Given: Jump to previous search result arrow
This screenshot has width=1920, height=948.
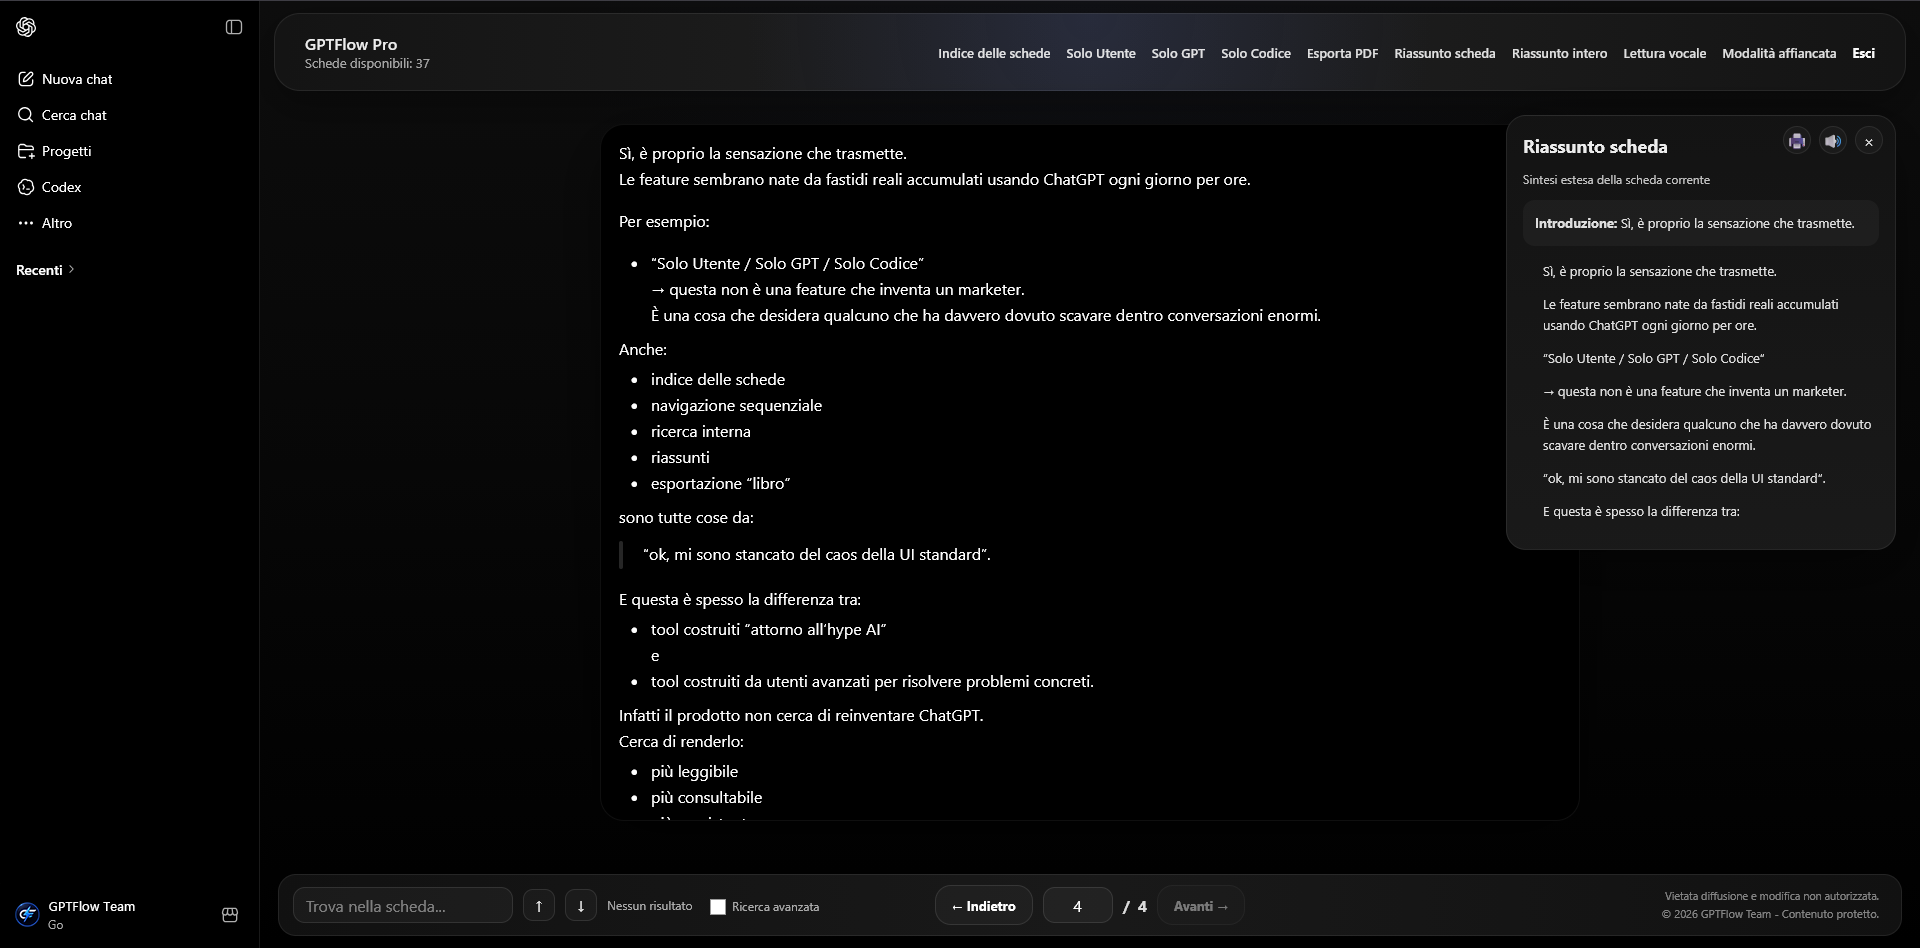Looking at the screenshot, I should coord(539,906).
